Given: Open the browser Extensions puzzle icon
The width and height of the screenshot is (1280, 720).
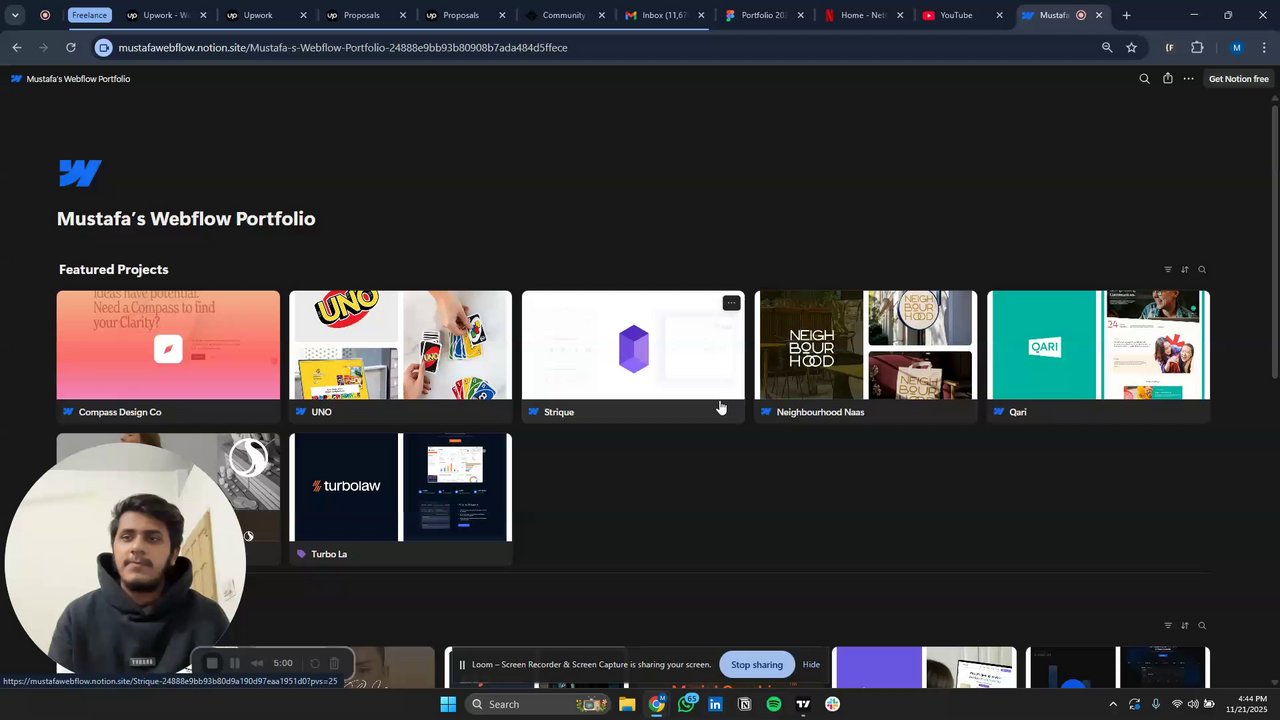Looking at the screenshot, I should point(1197,47).
